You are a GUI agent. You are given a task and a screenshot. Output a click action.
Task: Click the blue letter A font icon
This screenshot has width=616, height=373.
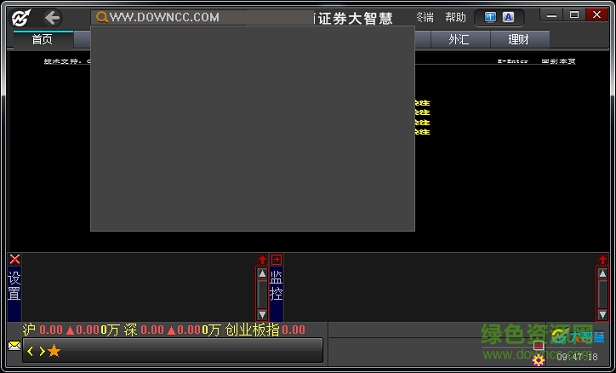pos(508,17)
